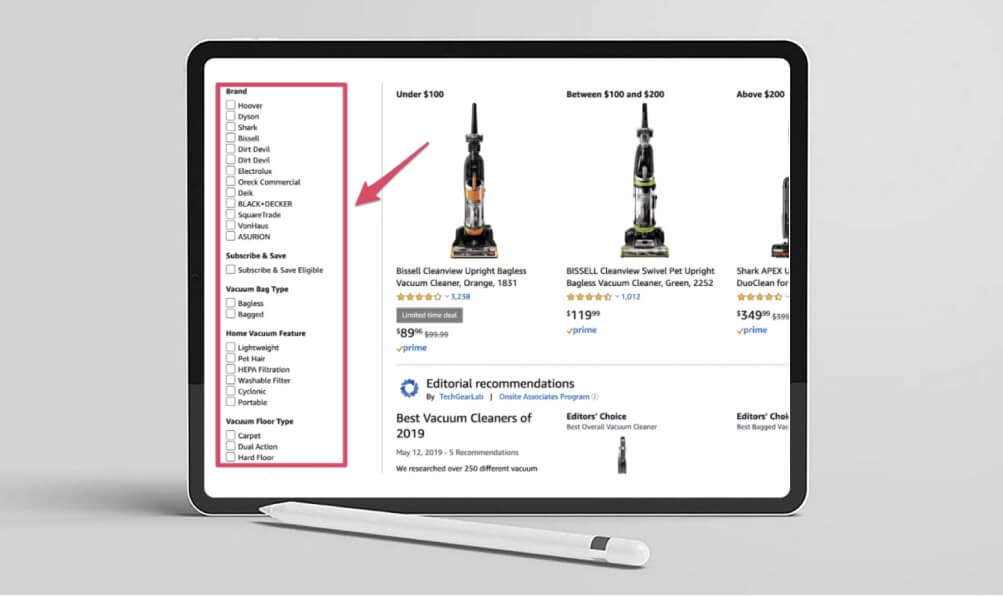
Task: Open the Onsite Associates Program link
Action: [x=544, y=397]
